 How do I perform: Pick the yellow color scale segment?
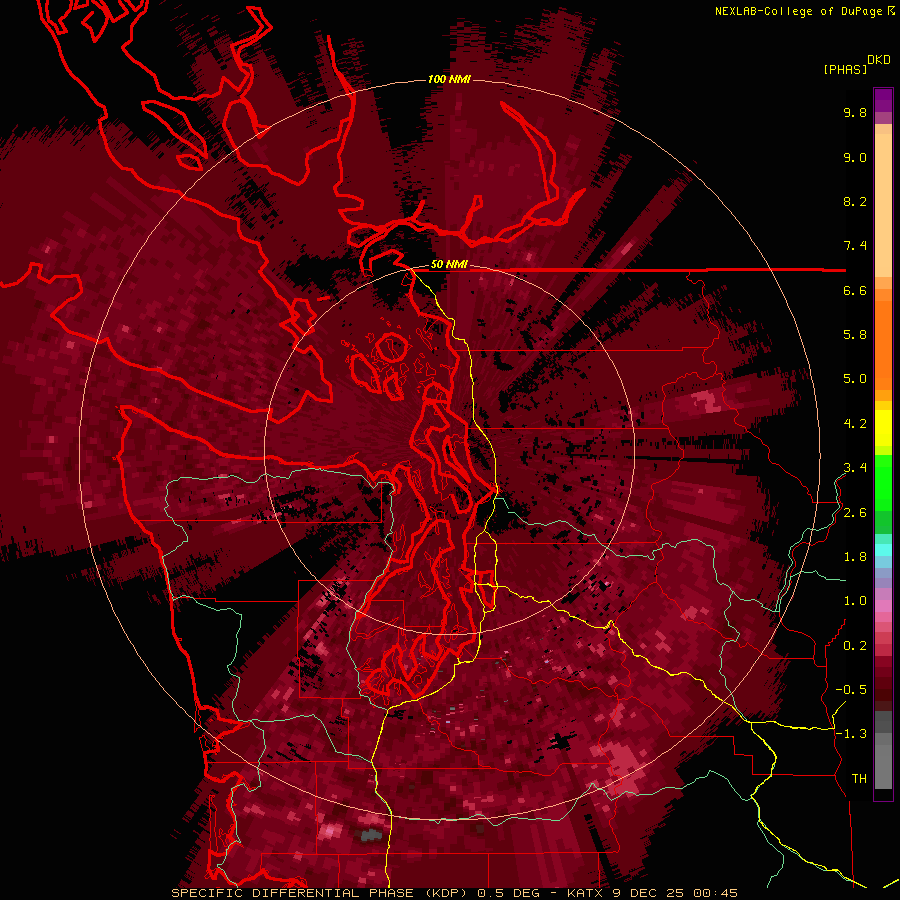pyautogui.click(x=883, y=428)
